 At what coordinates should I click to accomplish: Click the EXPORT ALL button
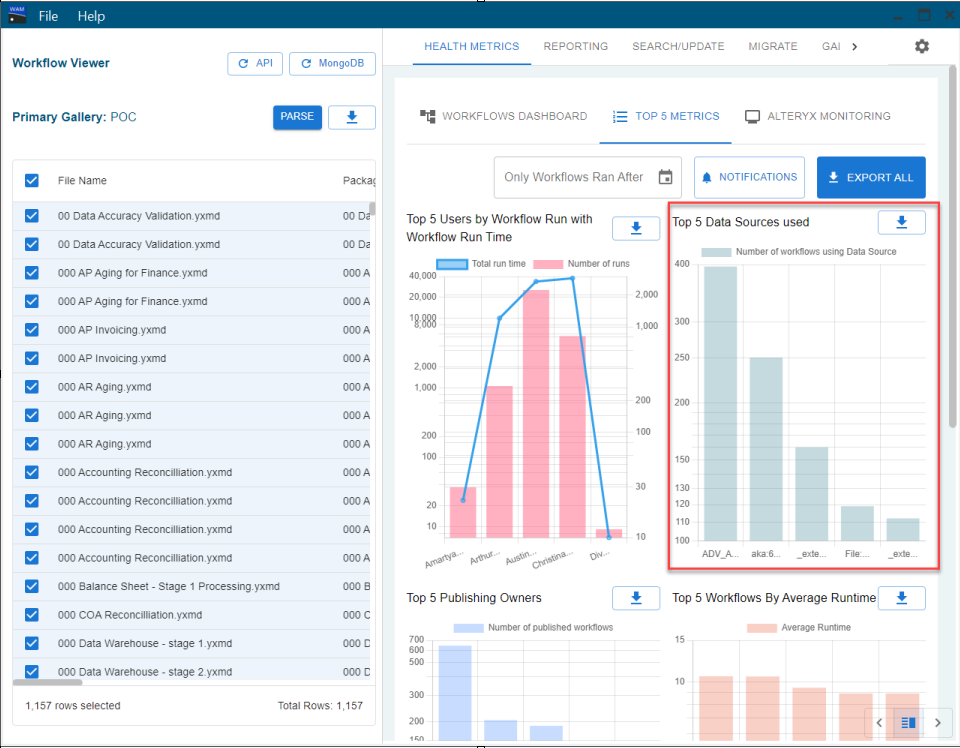871,178
